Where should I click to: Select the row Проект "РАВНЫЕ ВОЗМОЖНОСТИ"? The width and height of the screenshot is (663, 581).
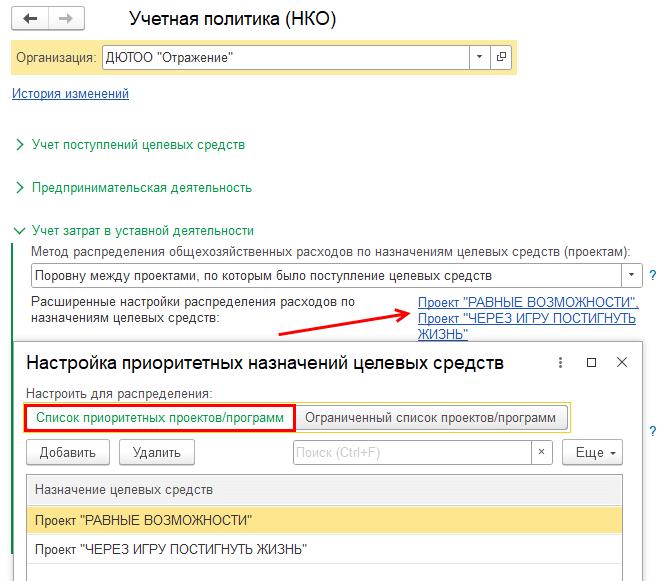point(324,520)
